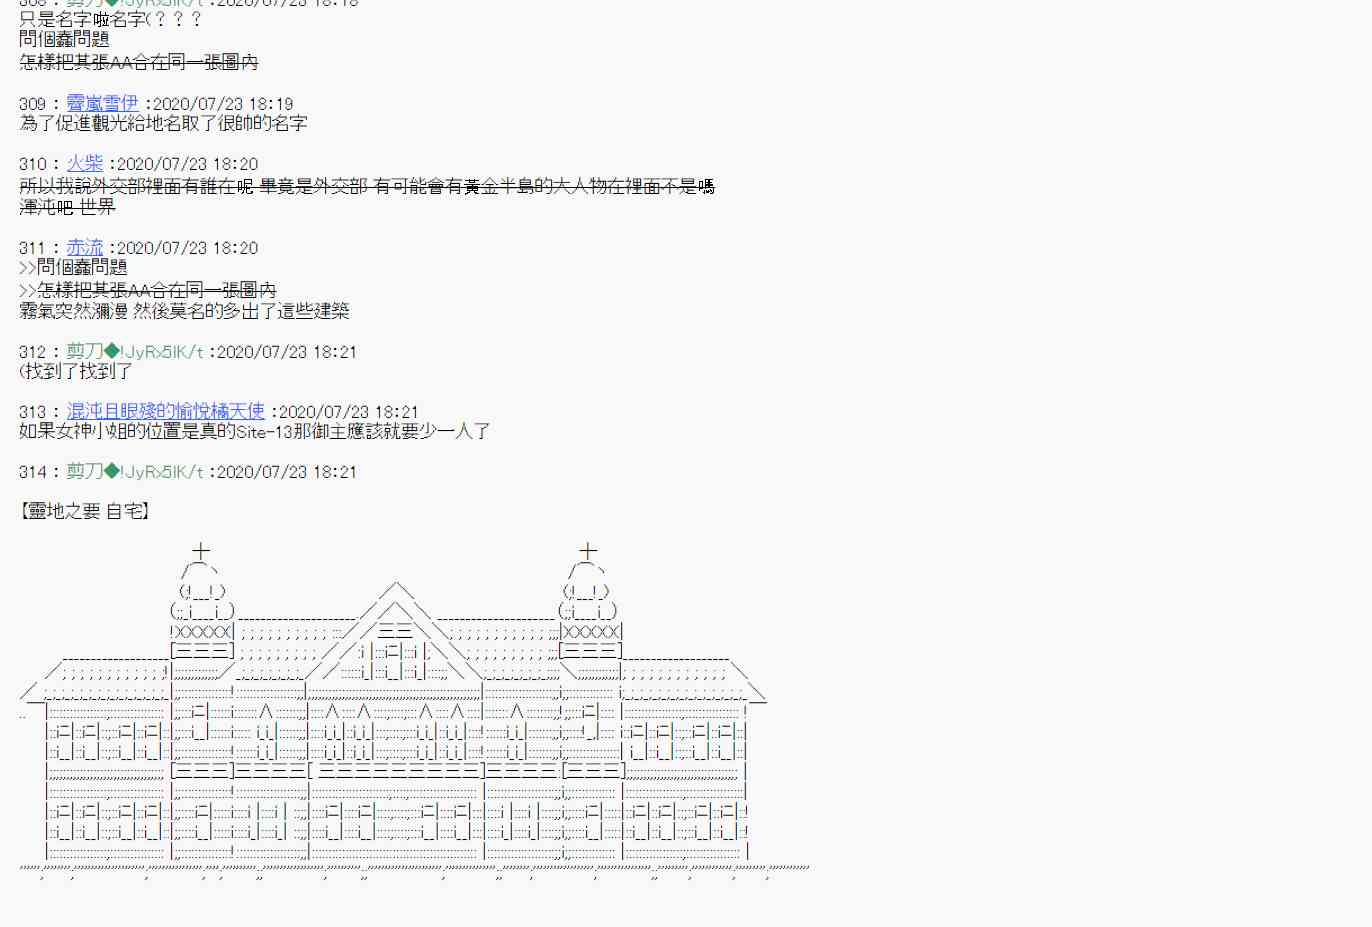1372x927 pixels.
Task: Select post number 313
Action: point(32,413)
